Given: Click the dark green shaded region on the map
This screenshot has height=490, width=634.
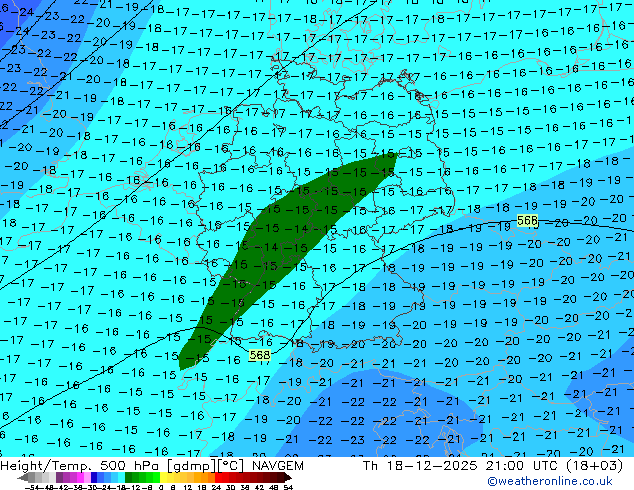Looking at the screenshot, I should tap(300, 240).
